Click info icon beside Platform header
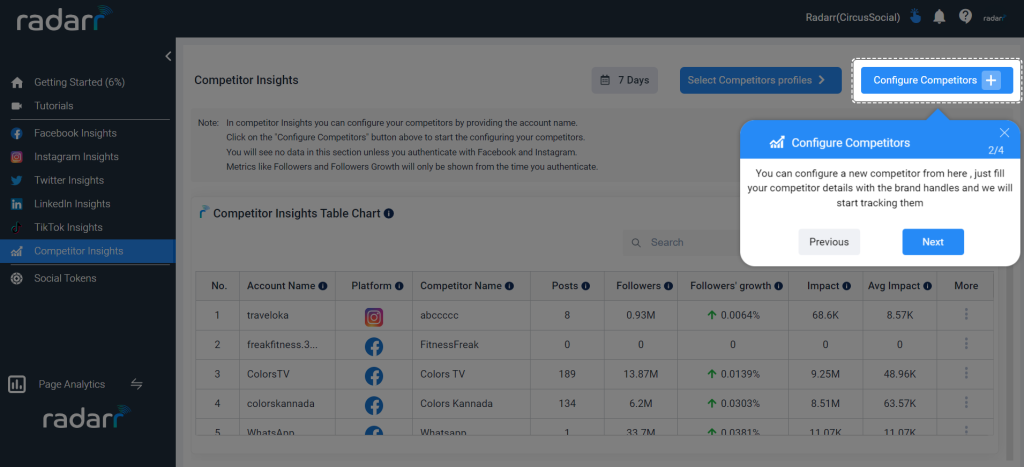This screenshot has width=1024, height=467. pos(399,286)
